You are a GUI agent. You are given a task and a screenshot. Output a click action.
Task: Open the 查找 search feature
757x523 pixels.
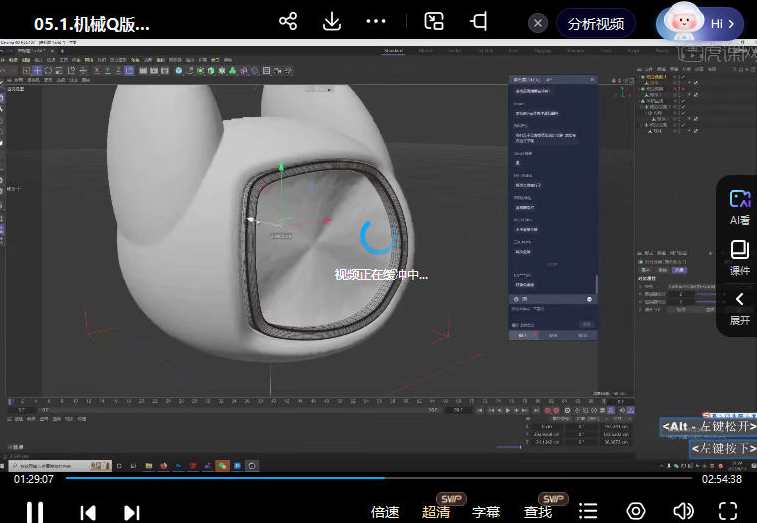click(x=538, y=512)
